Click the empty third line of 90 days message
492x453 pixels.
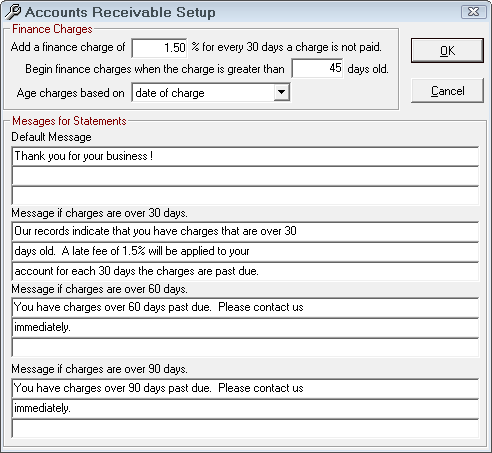(x=245, y=429)
